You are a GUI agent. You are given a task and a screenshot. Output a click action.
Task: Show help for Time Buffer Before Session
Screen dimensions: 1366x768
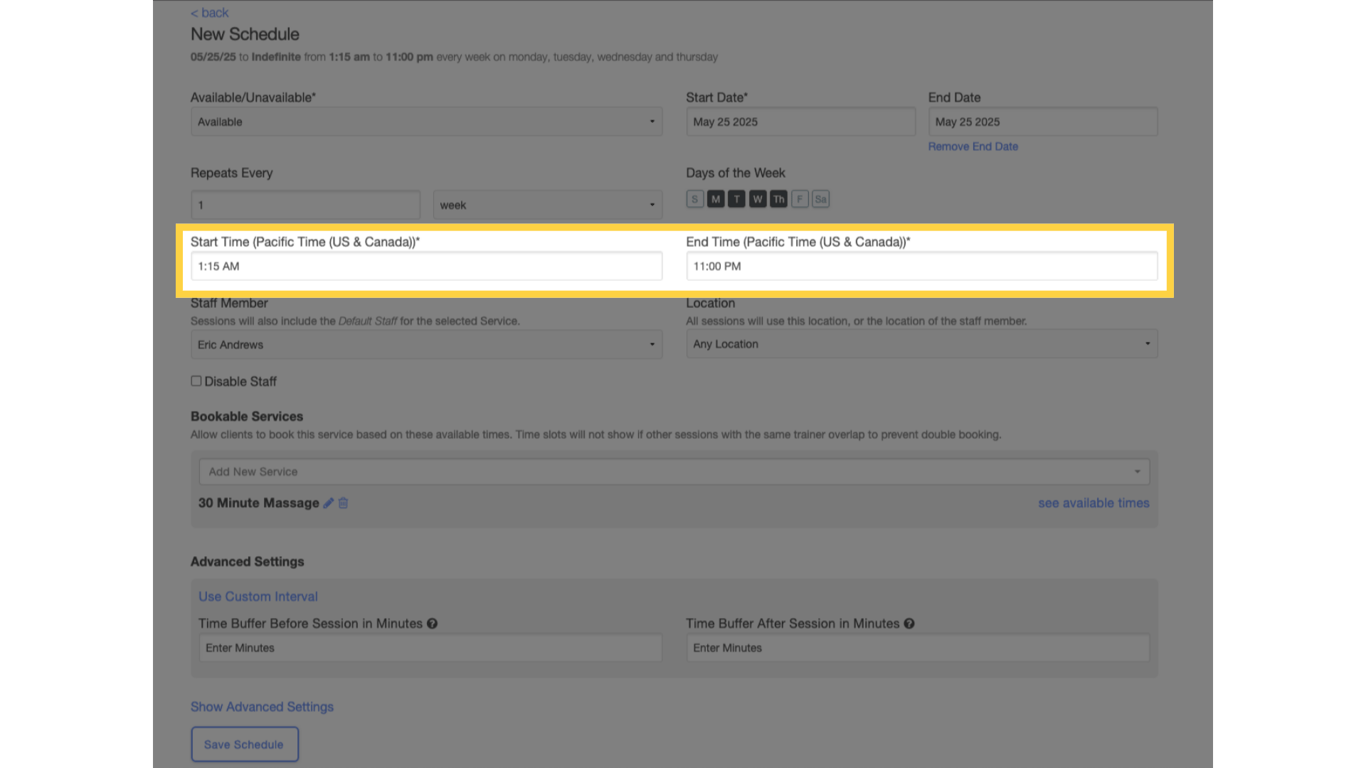pyautogui.click(x=432, y=624)
